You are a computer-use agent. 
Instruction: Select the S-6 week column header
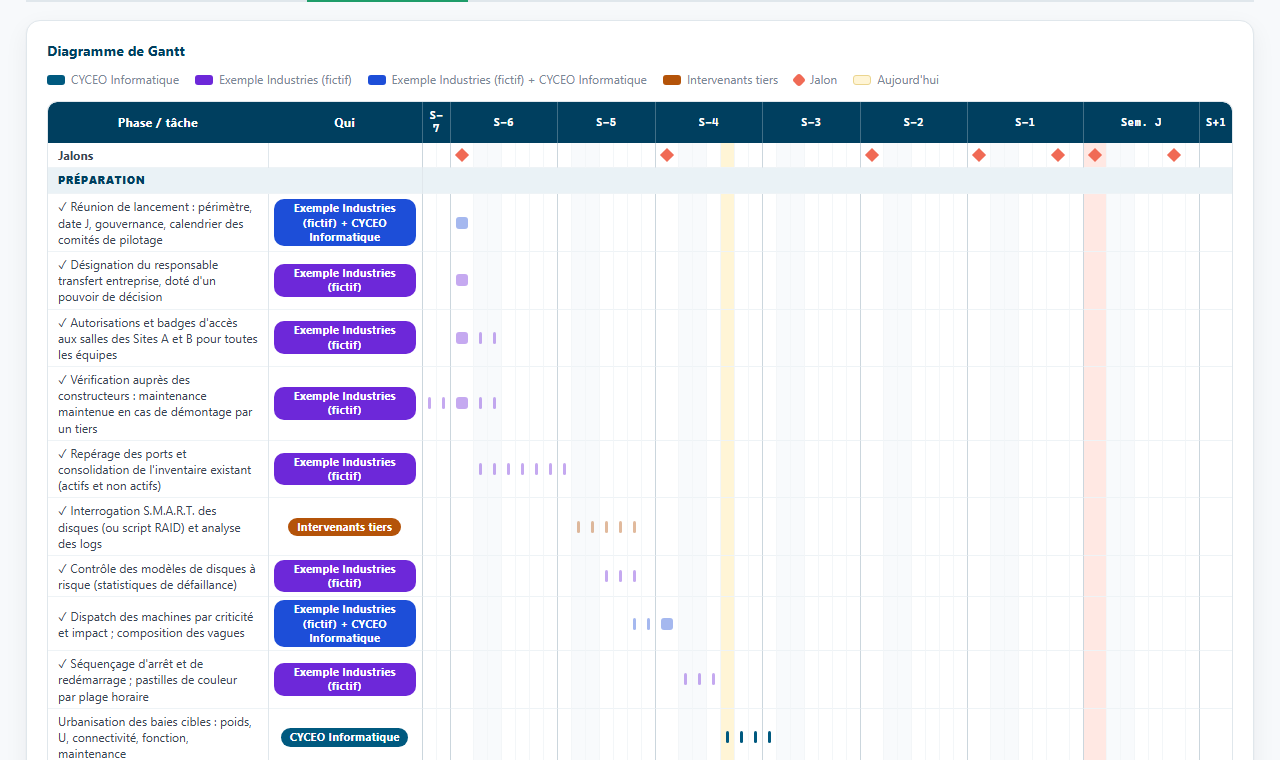pos(504,123)
